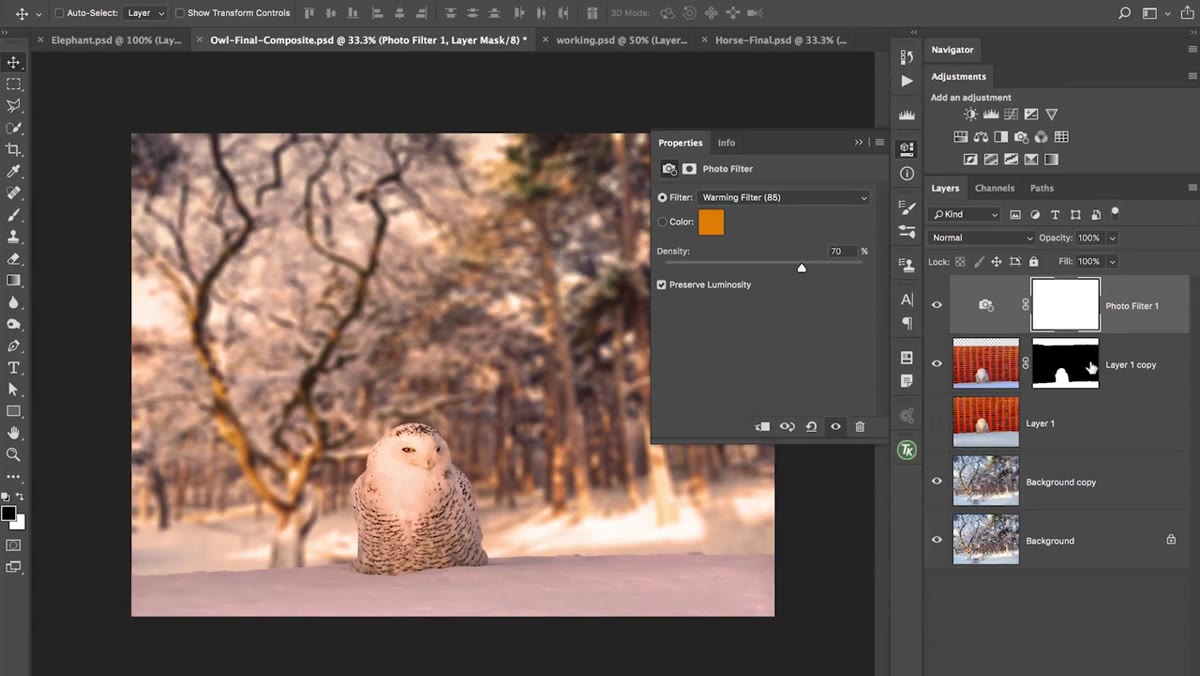This screenshot has width=1200, height=676.
Task: Switch to the Info tab
Action: [x=727, y=143]
